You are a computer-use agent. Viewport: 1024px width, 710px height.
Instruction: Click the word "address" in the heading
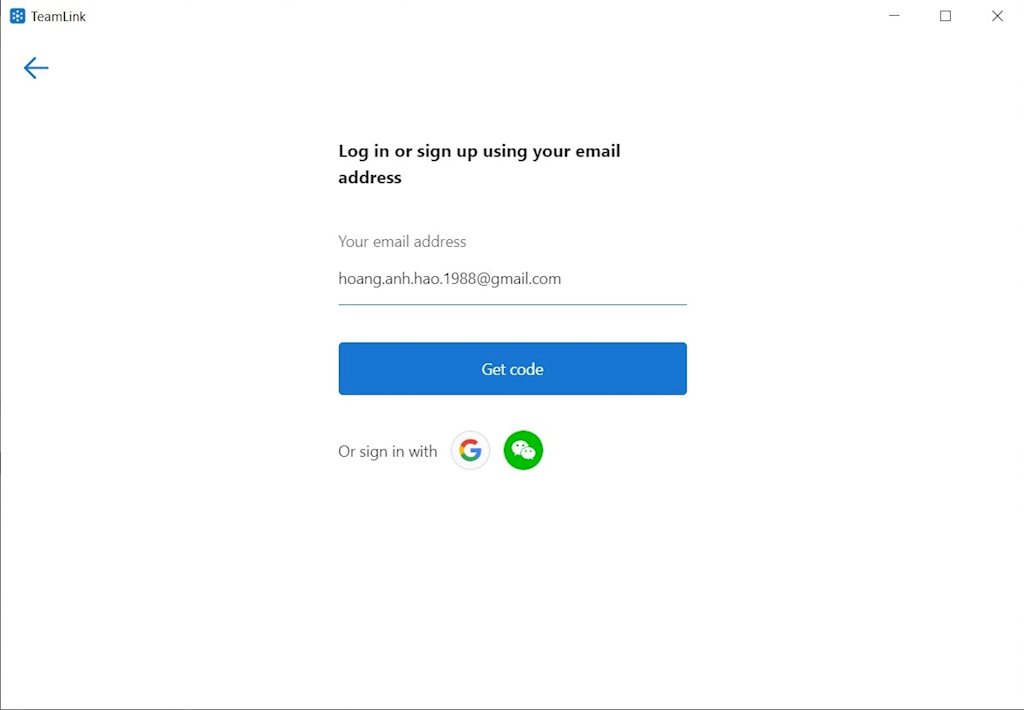[370, 178]
